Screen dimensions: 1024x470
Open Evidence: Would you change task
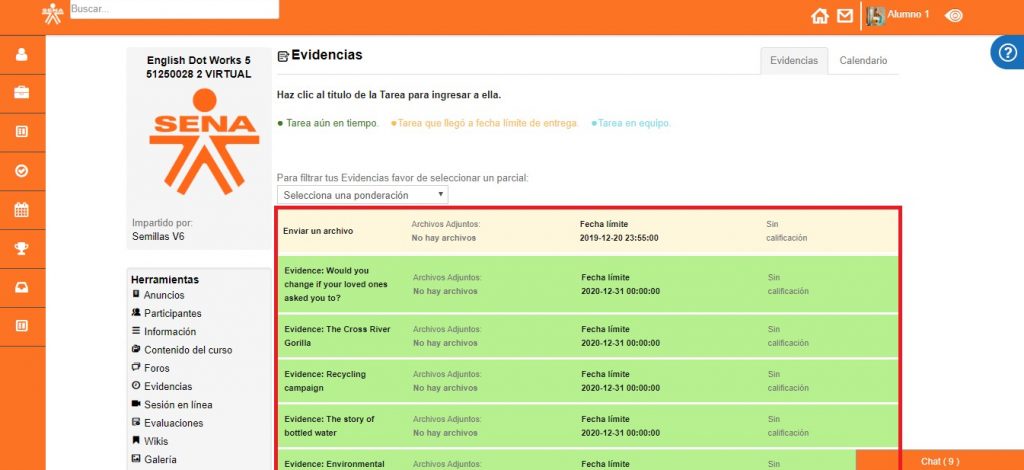click(x=336, y=284)
